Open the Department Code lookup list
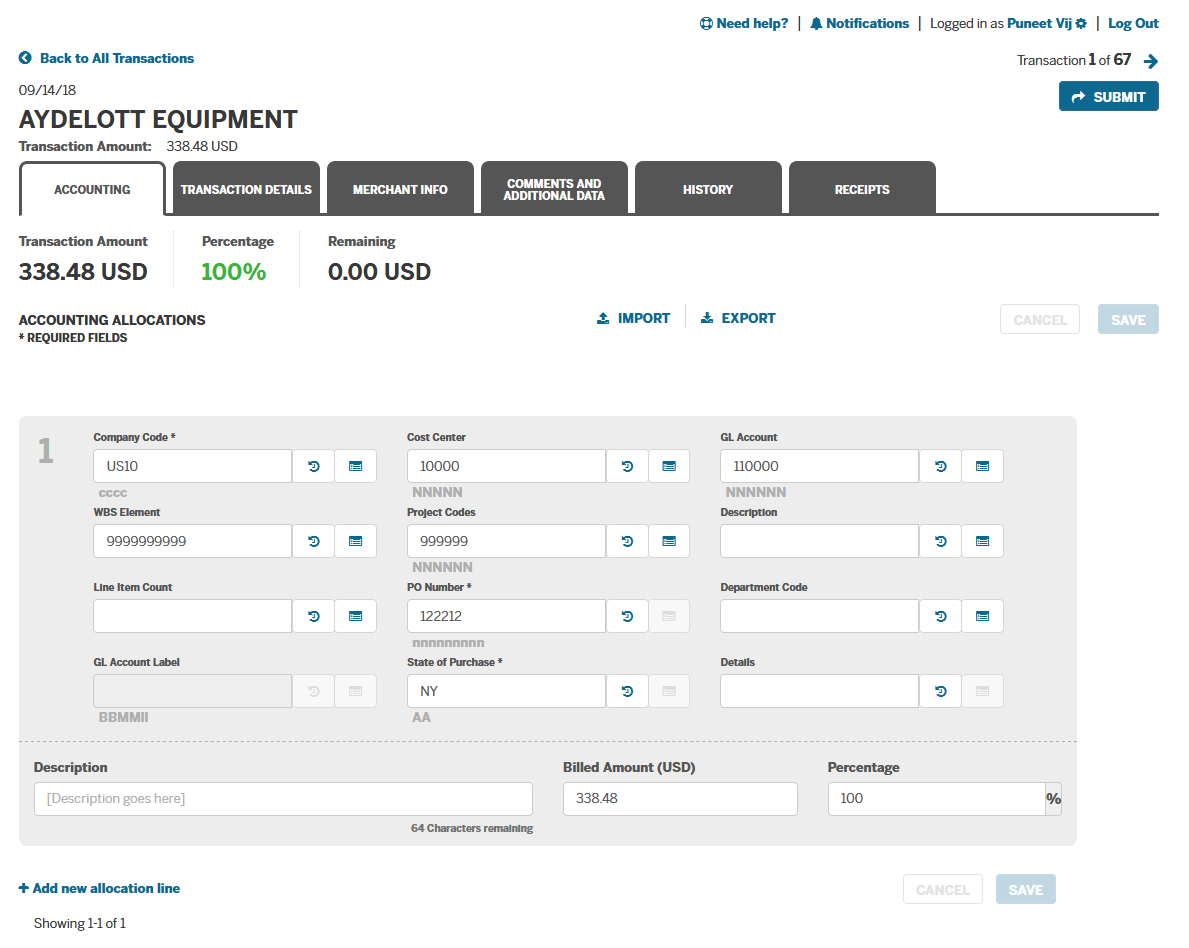The image size is (1189, 948). click(x=983, y=617)
